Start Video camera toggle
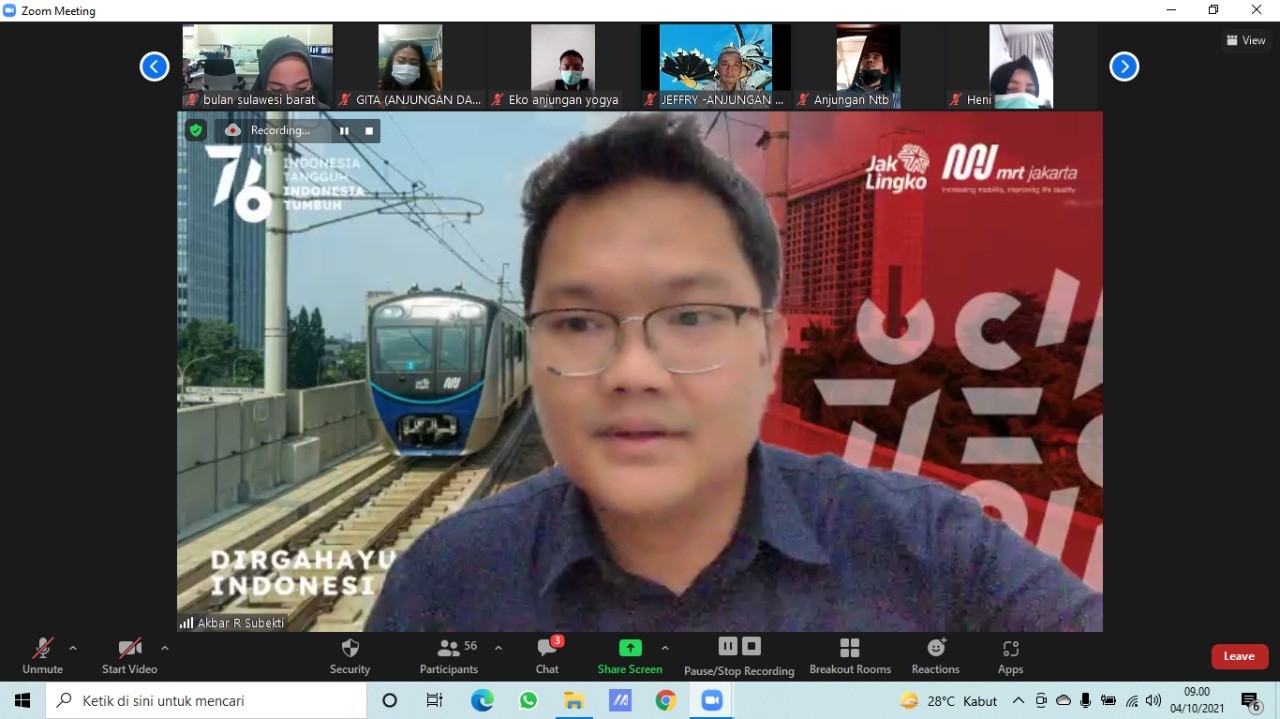The height and width of the screenshot is (719, 1280). click(x=129, y=649)
